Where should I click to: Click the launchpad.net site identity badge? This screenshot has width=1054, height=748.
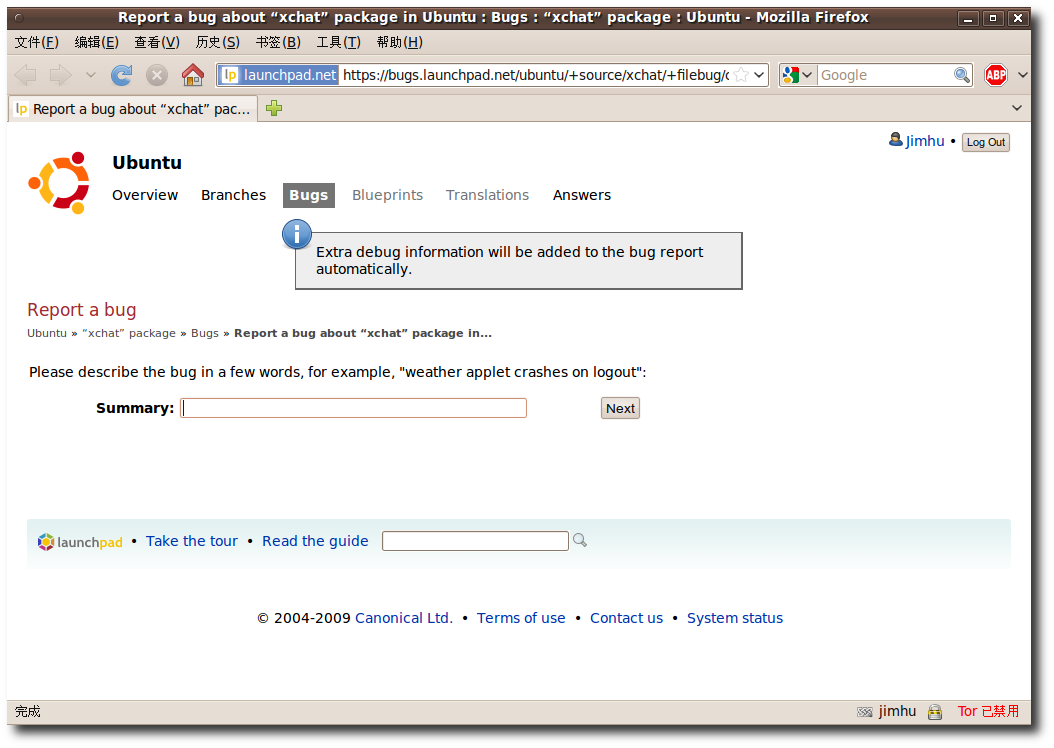point(278,75)
